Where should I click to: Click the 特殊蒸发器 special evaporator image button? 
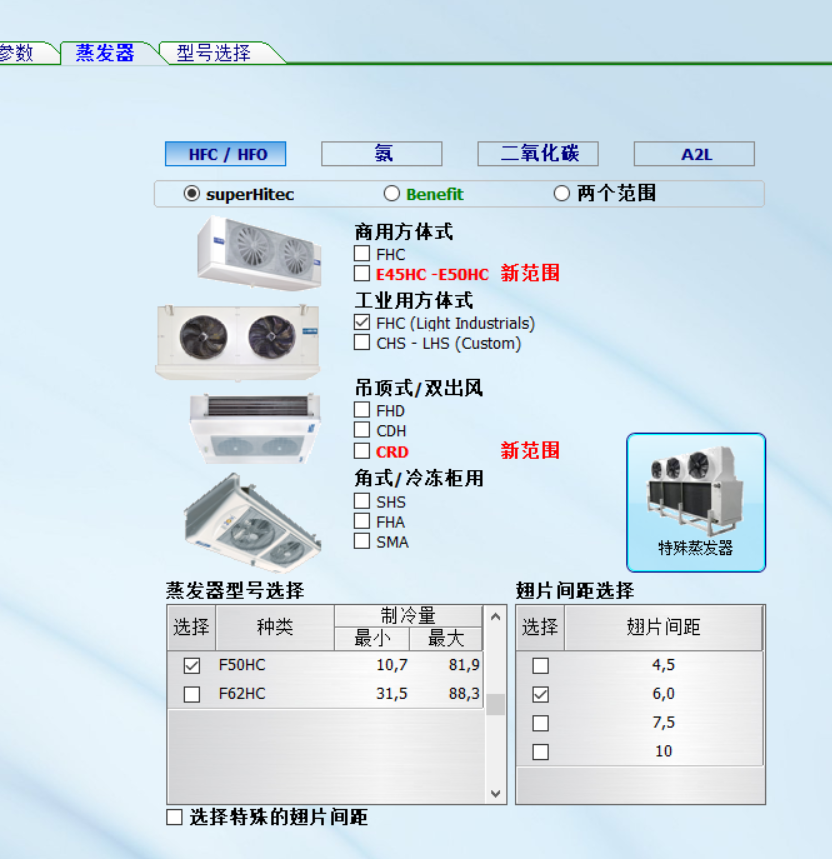tap(696, 501)
